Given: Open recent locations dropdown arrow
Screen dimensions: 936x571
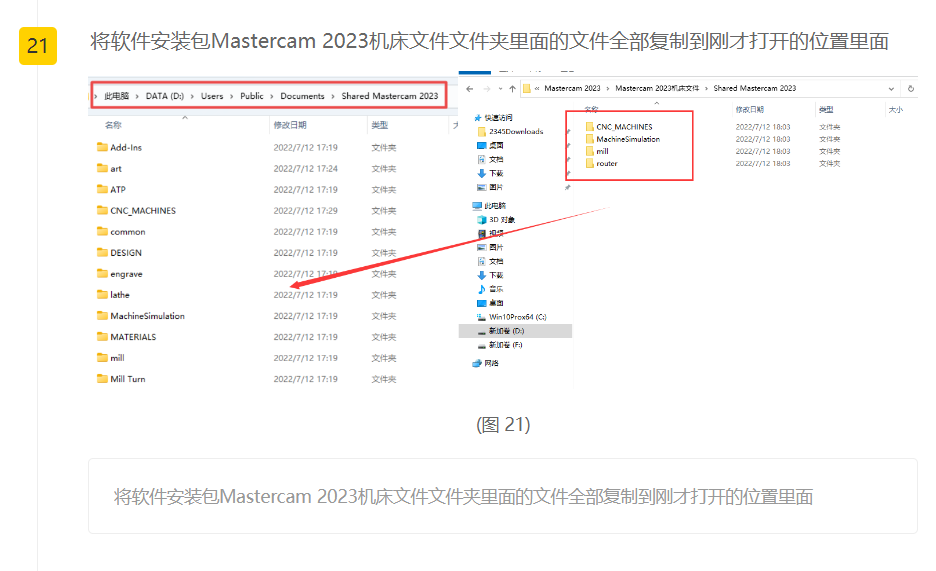Looking at the screenshot, I should click(500, 88).
